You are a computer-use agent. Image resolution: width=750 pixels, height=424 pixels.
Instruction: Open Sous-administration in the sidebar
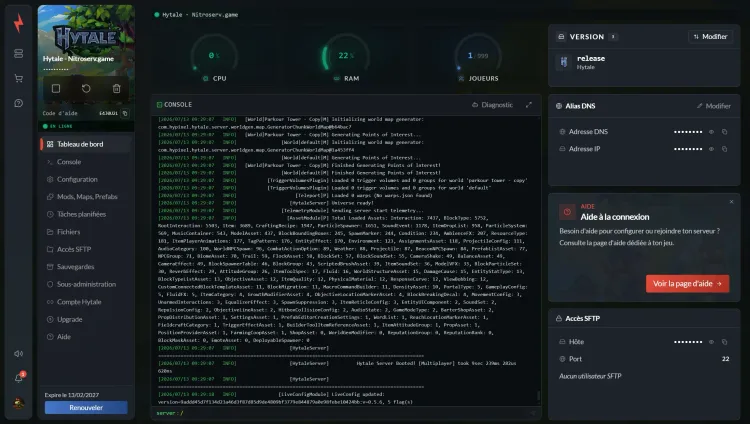pos(86,284)
